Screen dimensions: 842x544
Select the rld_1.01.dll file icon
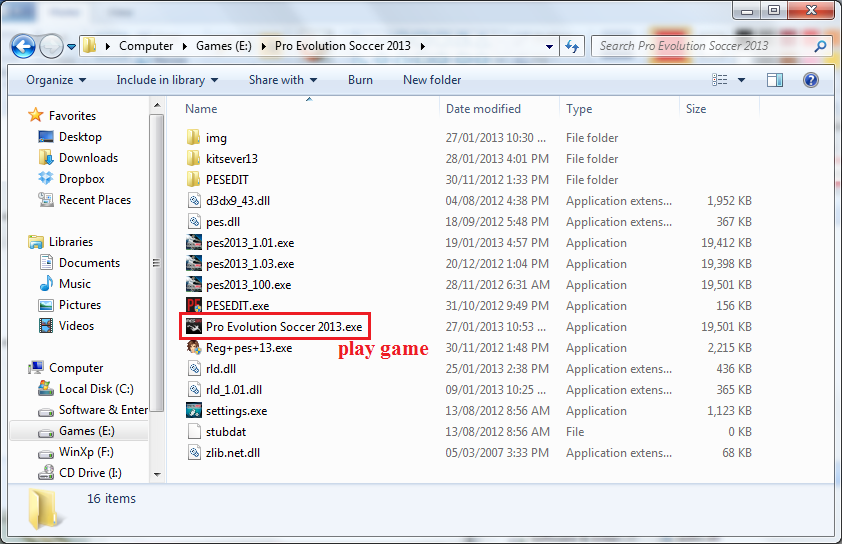[194, 389]
